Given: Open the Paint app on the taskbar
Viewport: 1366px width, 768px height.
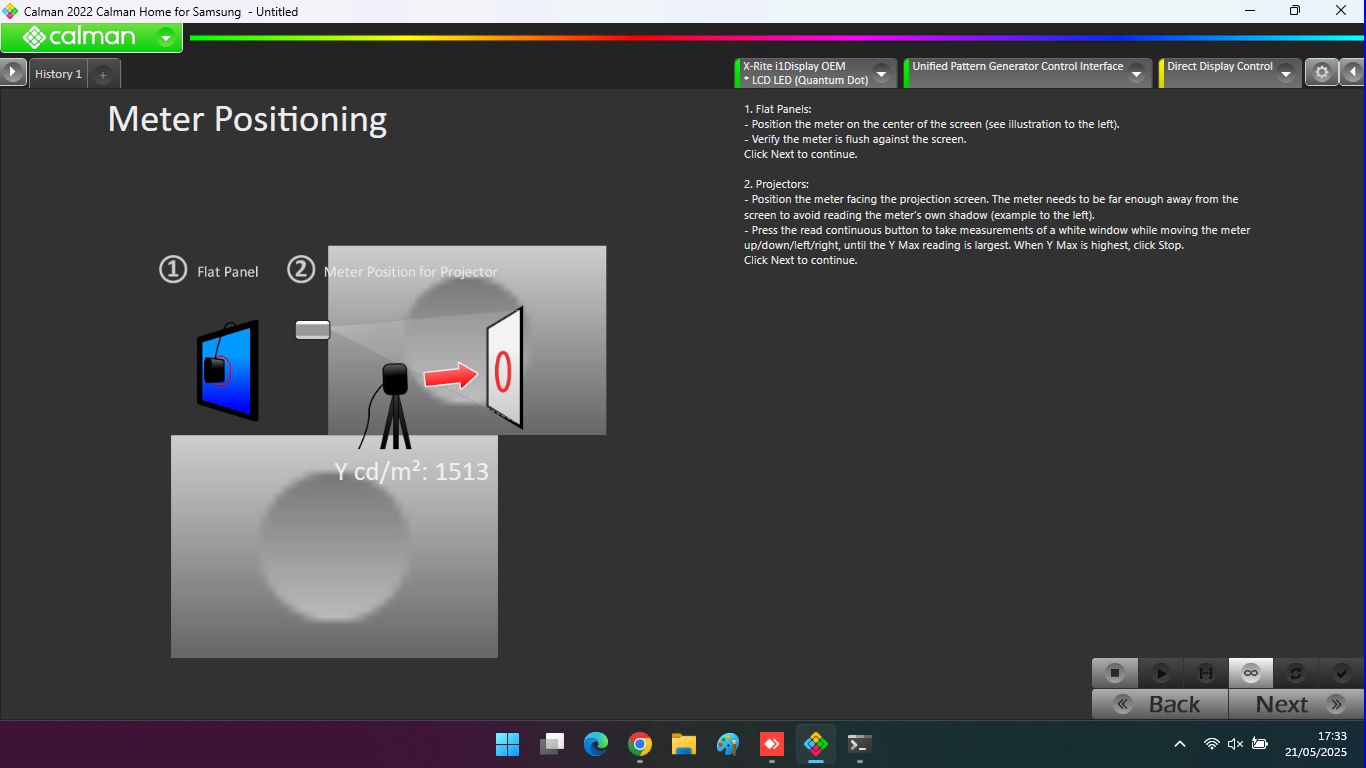Looking at the screenshot, I should click(x=728, y=744).
